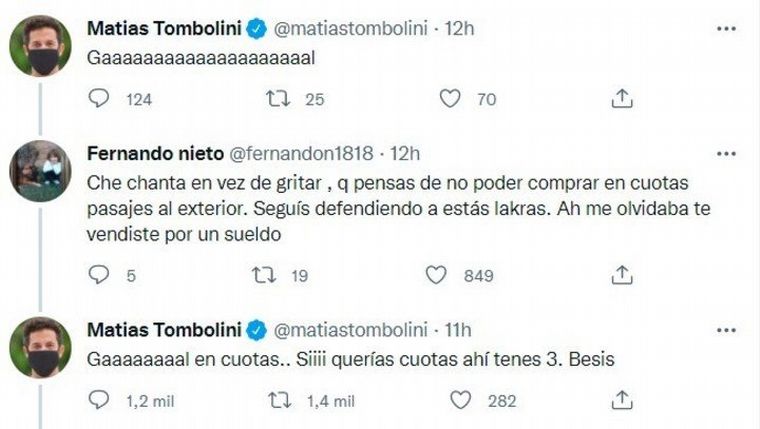Like the 'Gaaaal en cuotas' tweet
Image resolution: width=760 pixels, height=429 pixels.
tap(460, 400)
